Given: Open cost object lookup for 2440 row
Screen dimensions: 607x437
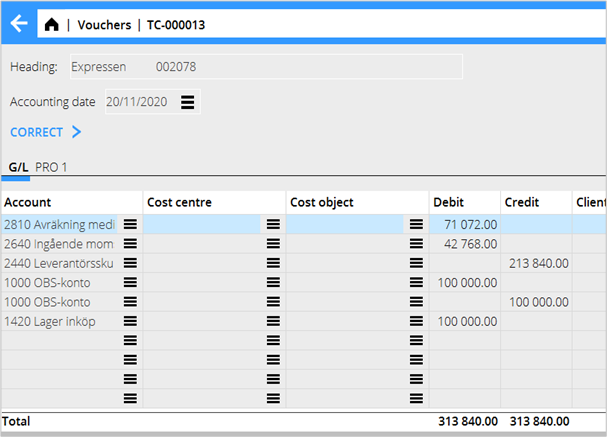Looking at the screenshot, I should click(x=416, y=263).
